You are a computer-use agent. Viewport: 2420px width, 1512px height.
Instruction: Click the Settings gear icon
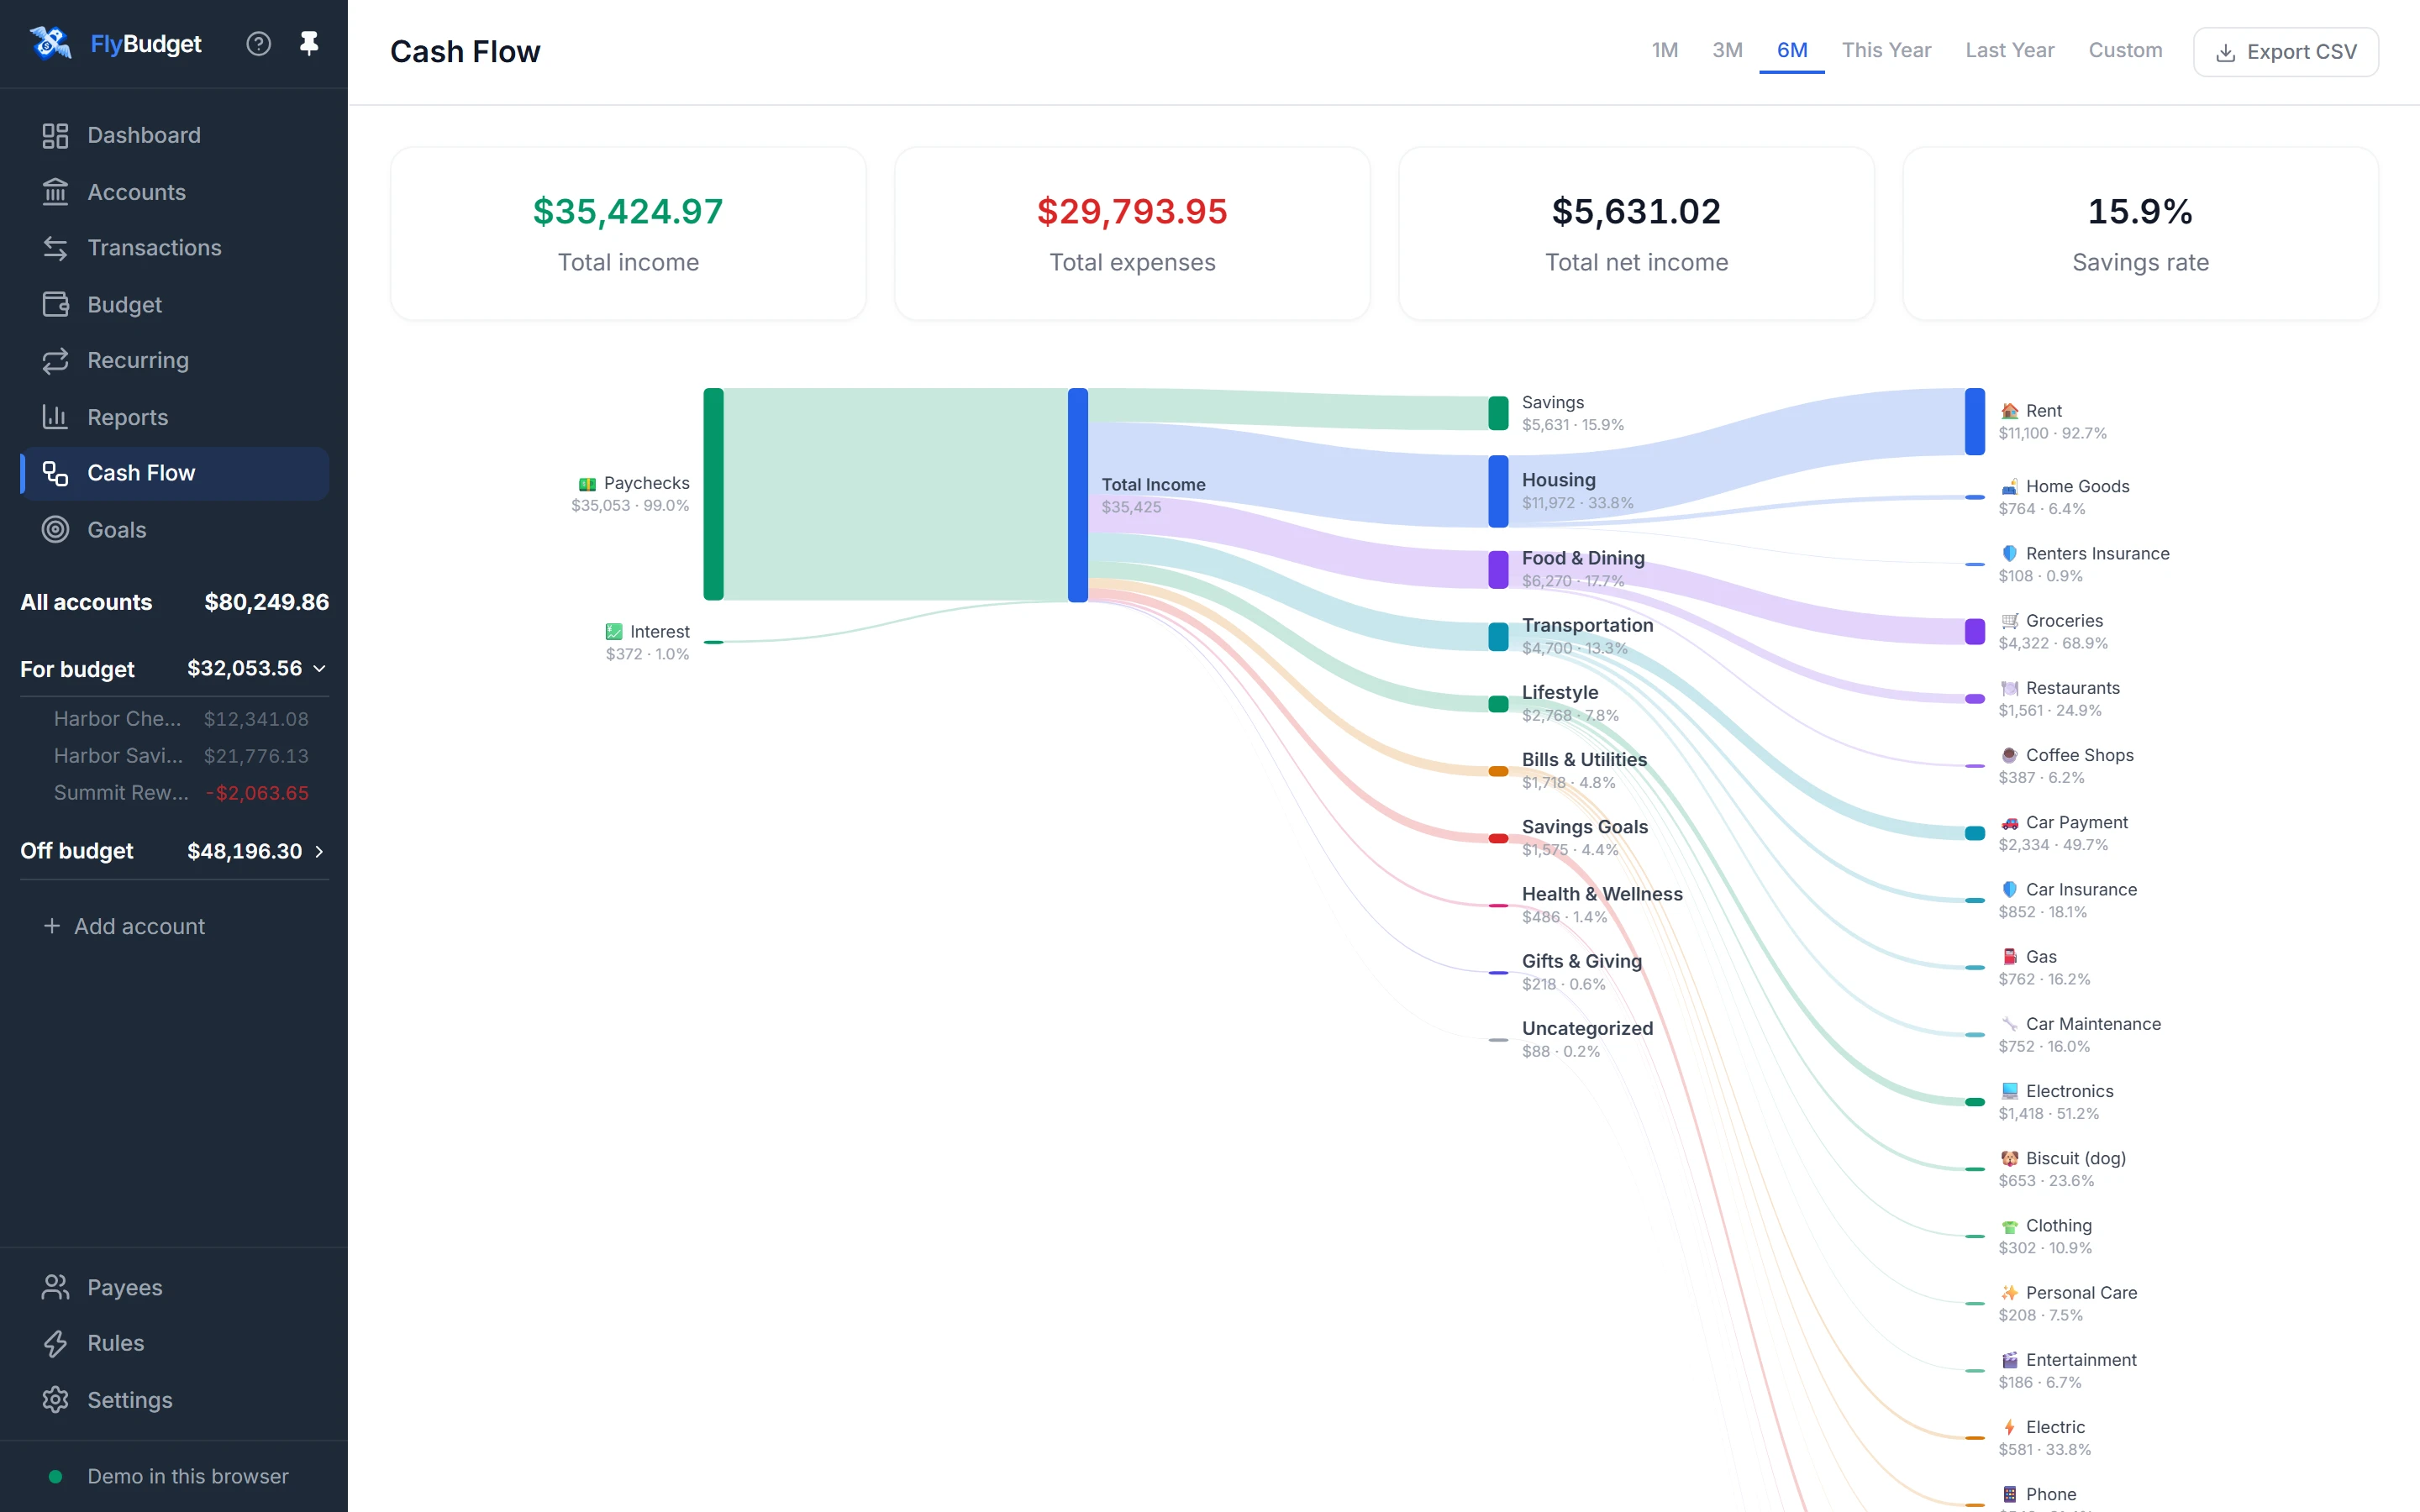(x=55, y=1399)
